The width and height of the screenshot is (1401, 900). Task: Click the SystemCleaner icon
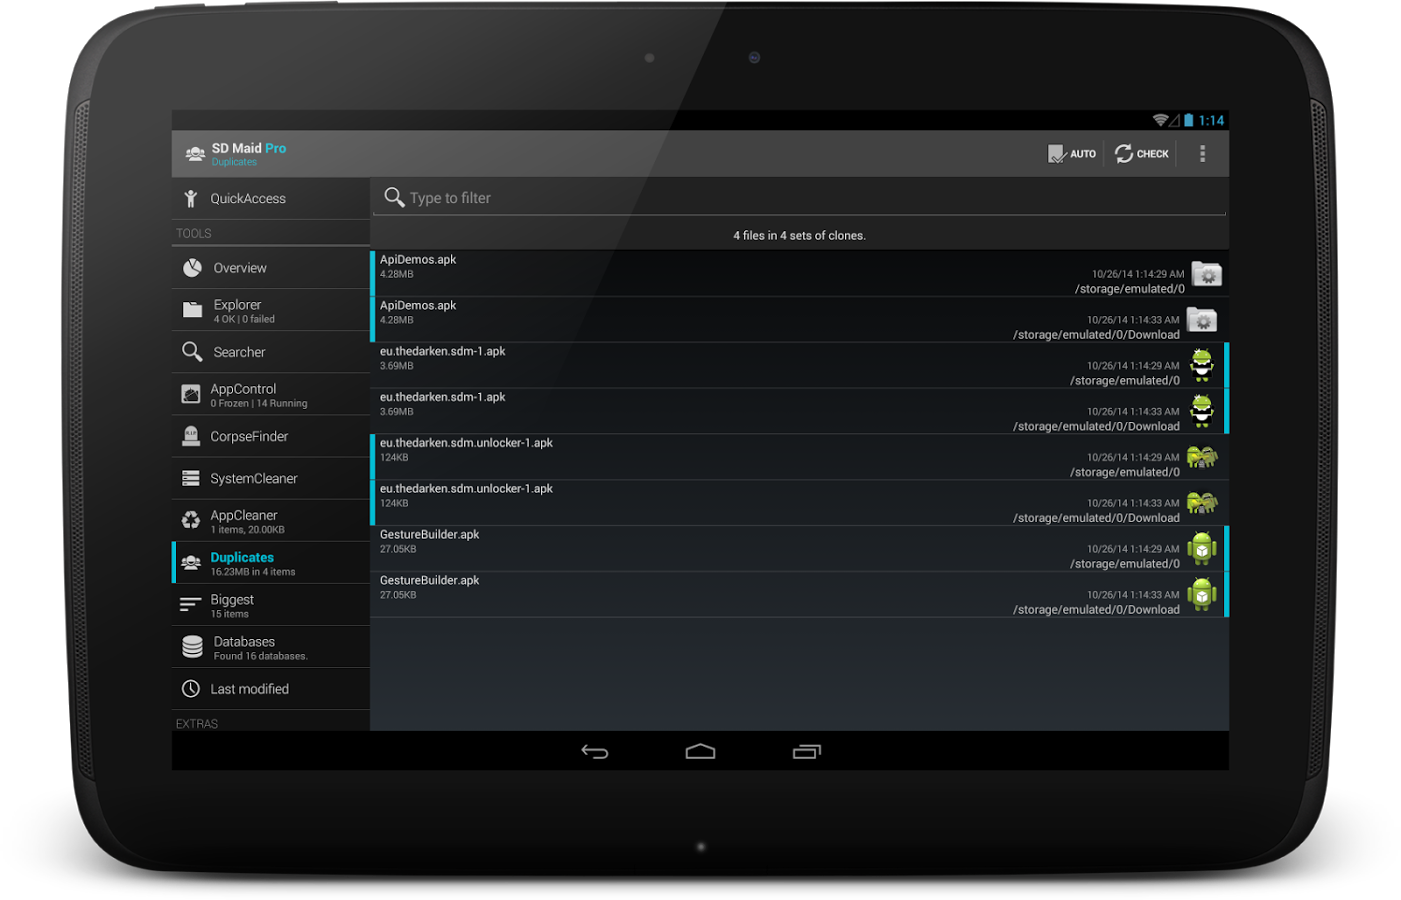click(191, 479)
